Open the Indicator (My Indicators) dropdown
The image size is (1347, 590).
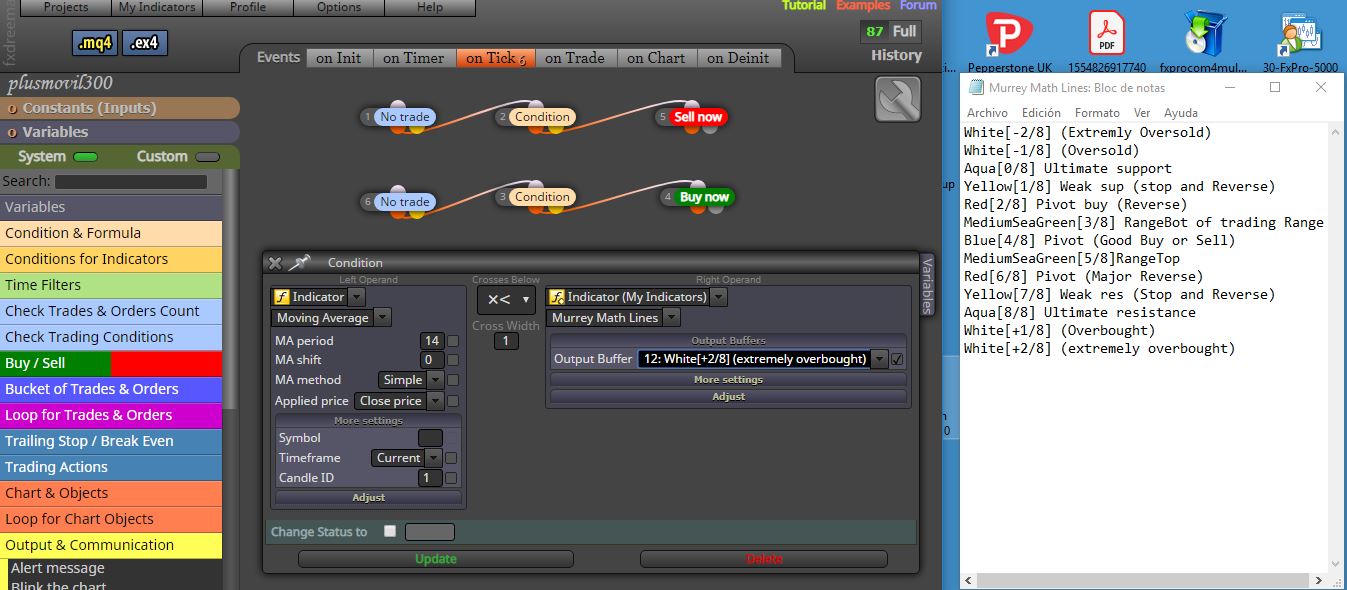[718, 297]
